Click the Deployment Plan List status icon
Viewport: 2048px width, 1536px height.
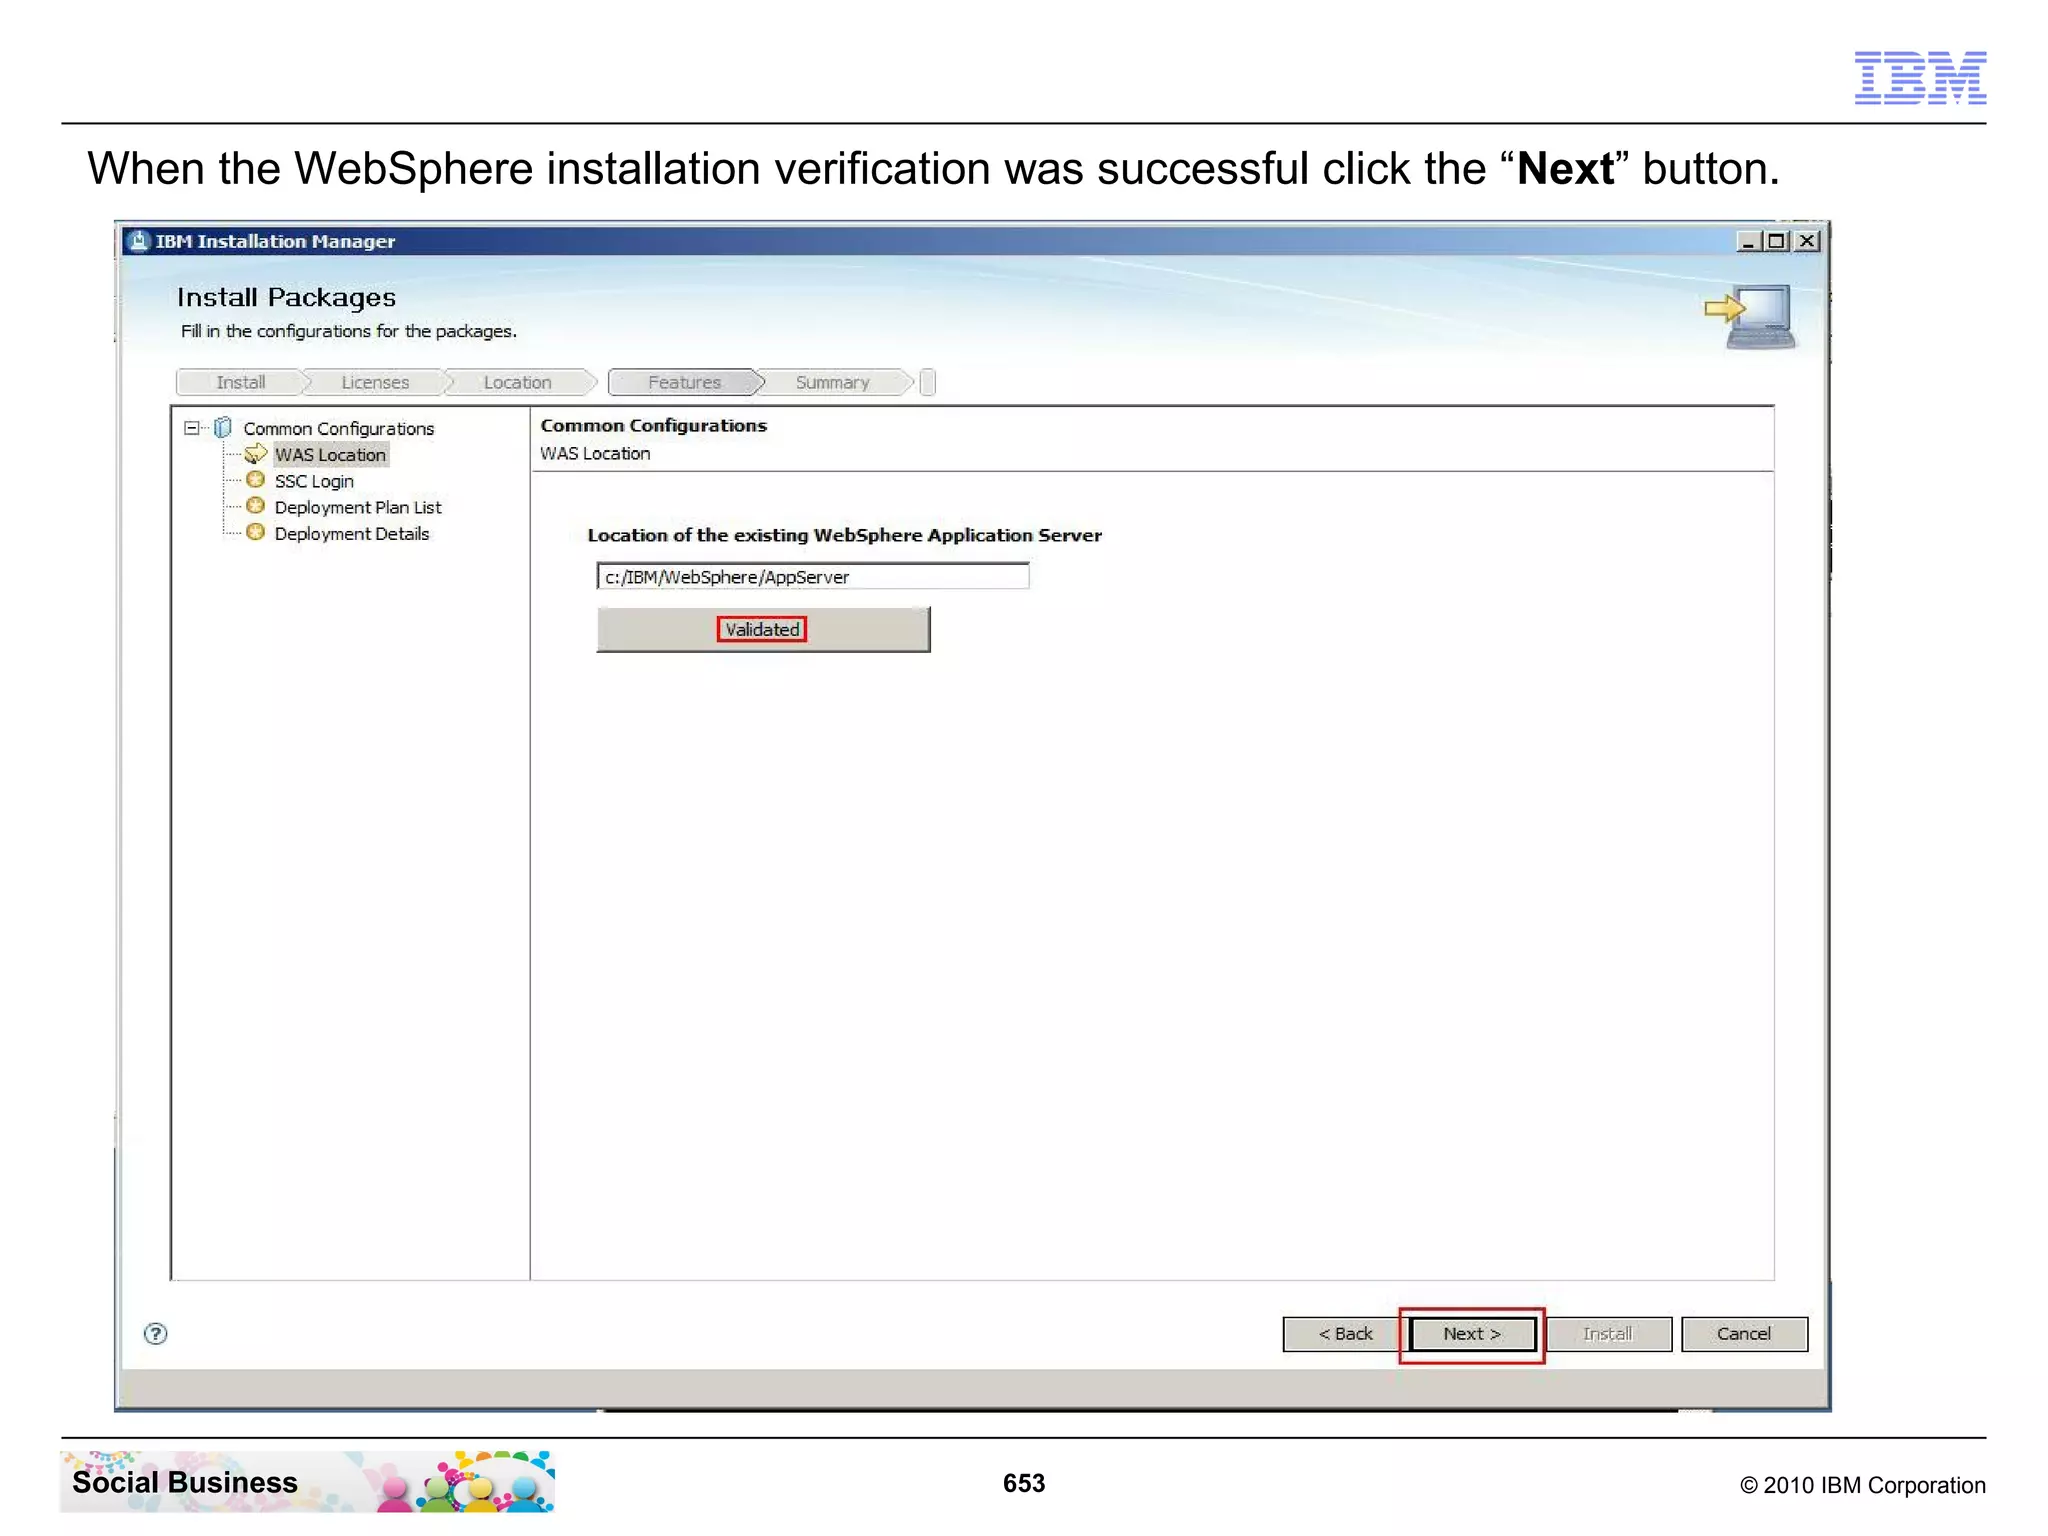coord(256,506)
